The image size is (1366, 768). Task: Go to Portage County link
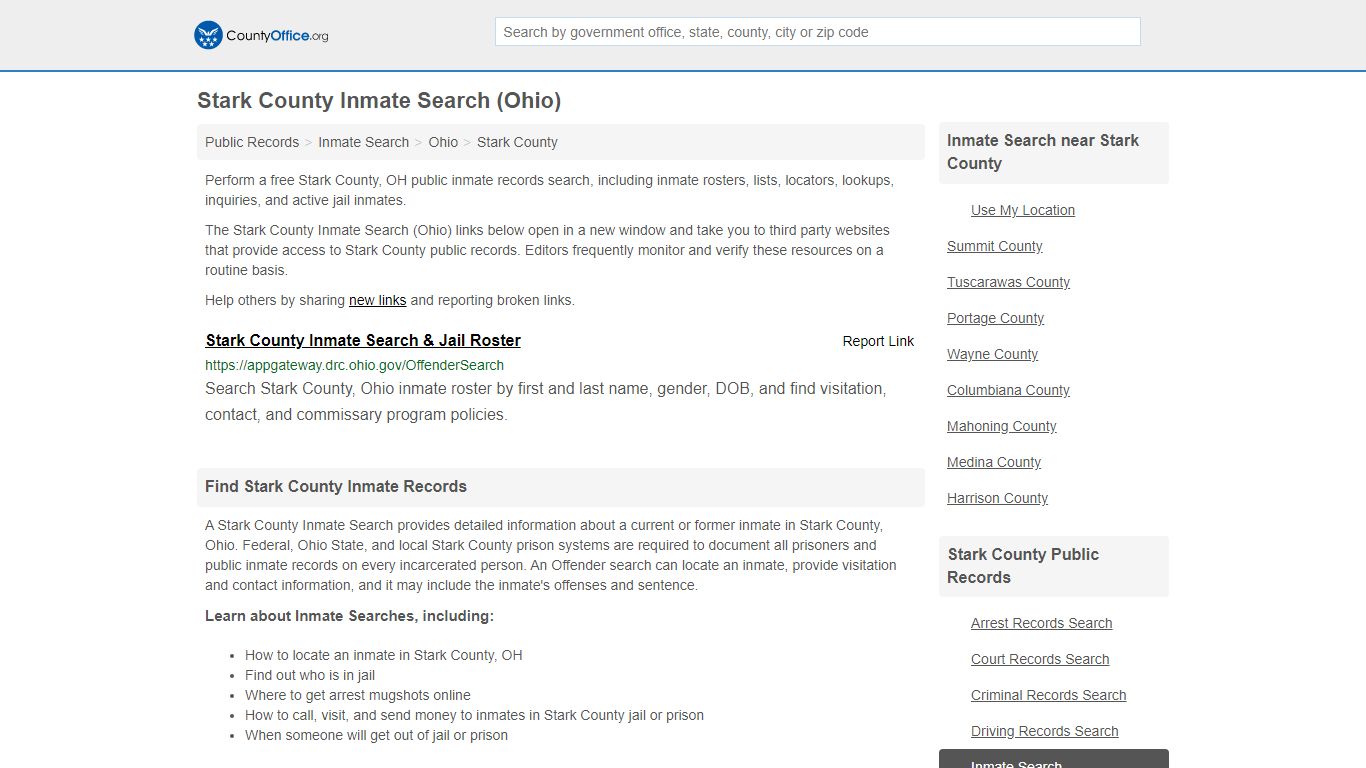point(995,318)
